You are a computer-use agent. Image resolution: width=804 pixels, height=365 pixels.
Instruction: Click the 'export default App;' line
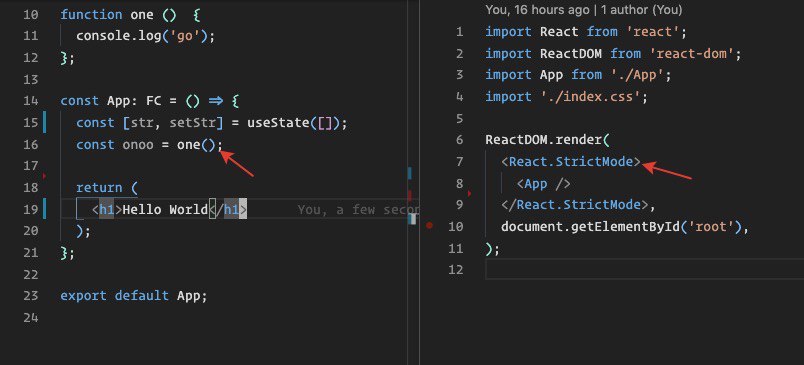[134, 296]
